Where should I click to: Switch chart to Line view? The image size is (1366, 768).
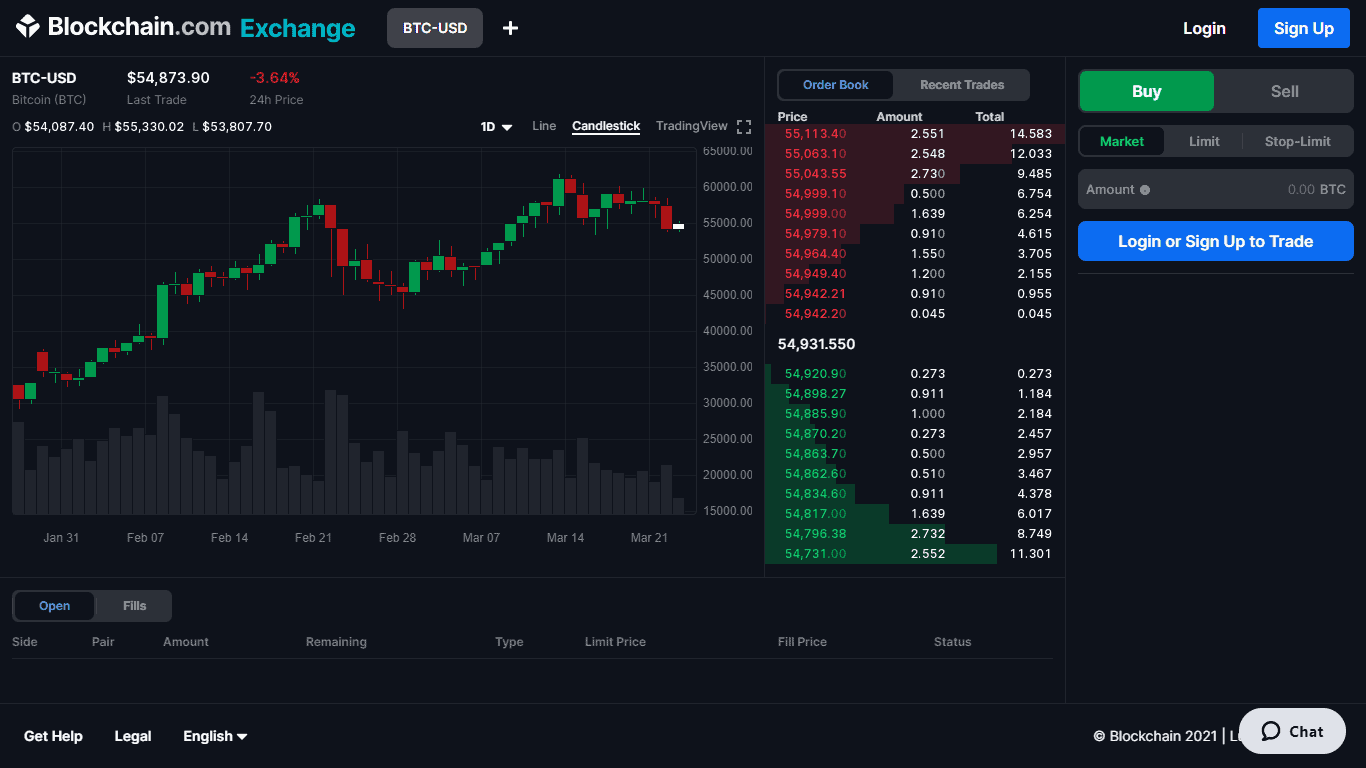pyautogui.click(x=543, y=126)
